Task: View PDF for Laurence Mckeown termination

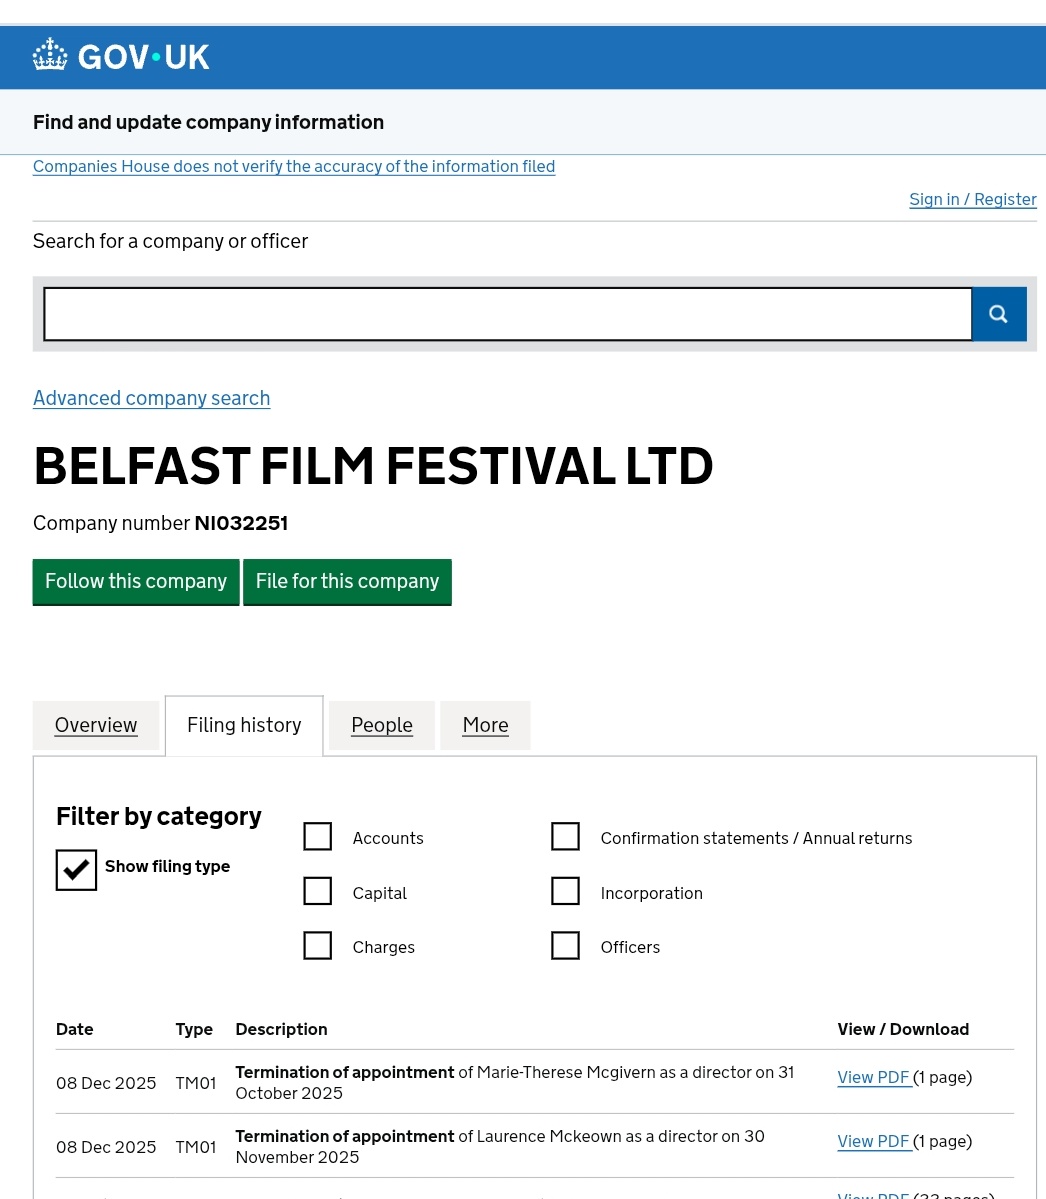Action: pyautogui.click(x=873, y=1142)
